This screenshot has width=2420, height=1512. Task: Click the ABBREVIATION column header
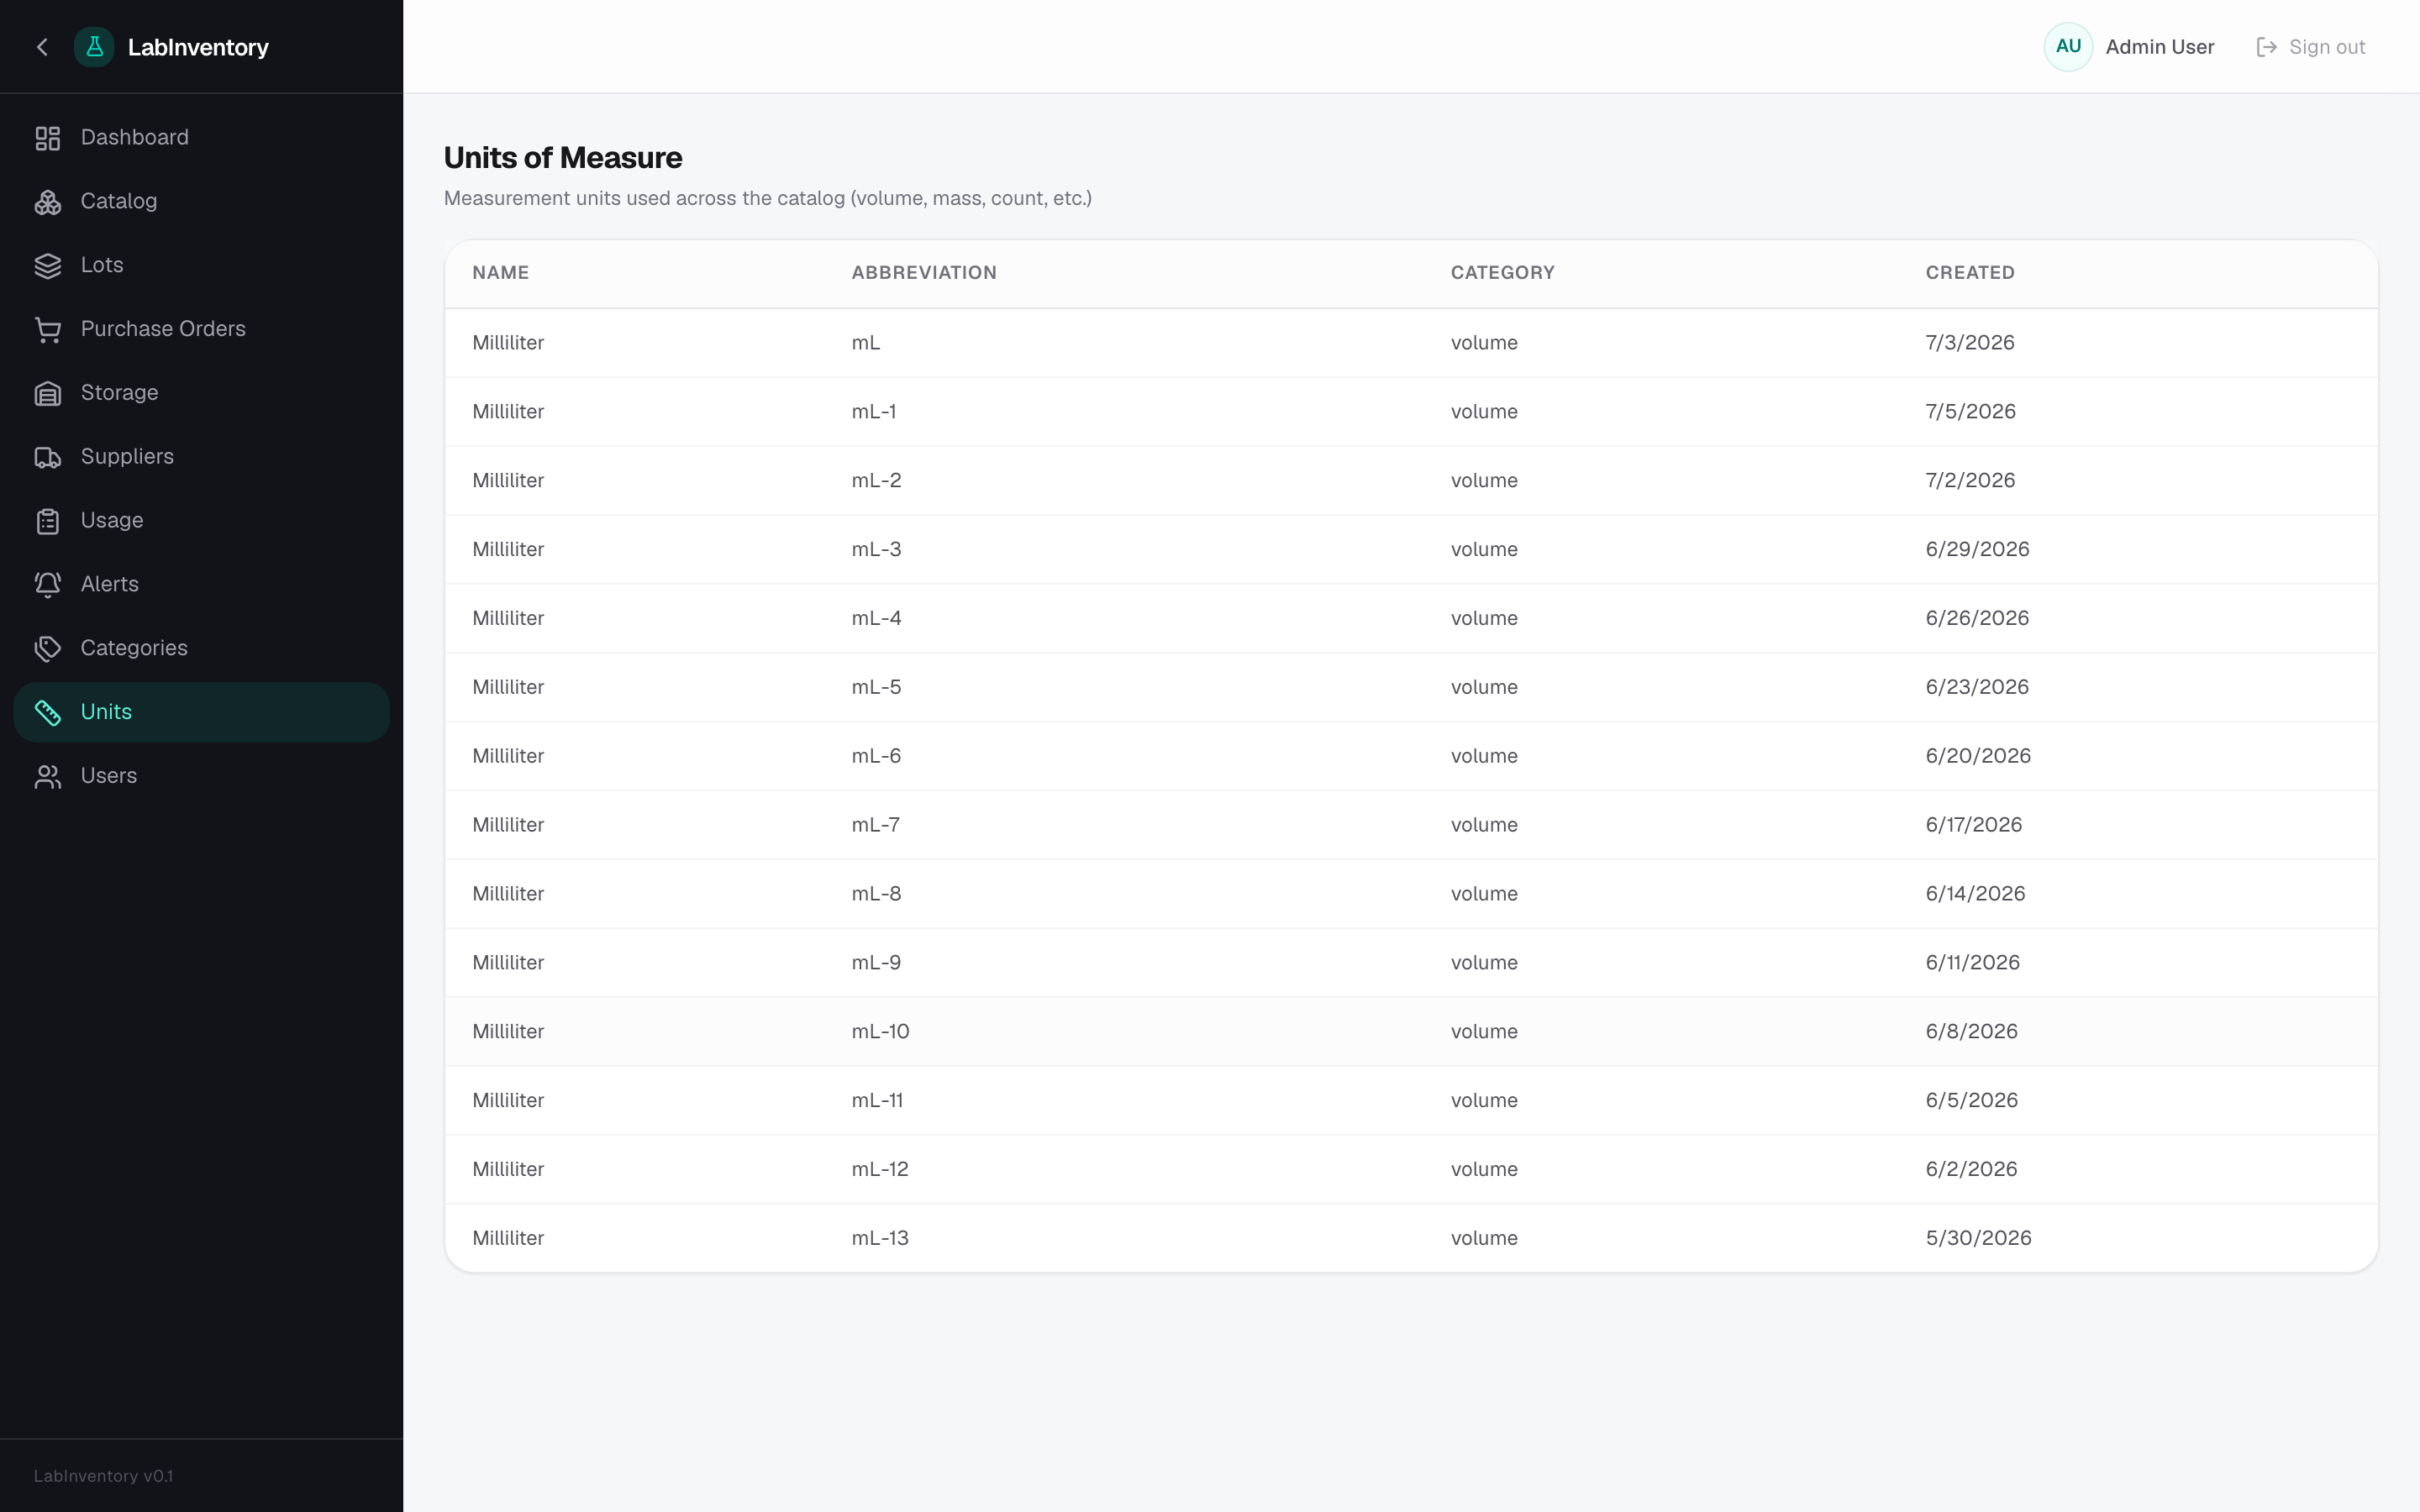(x=924, y=273)
